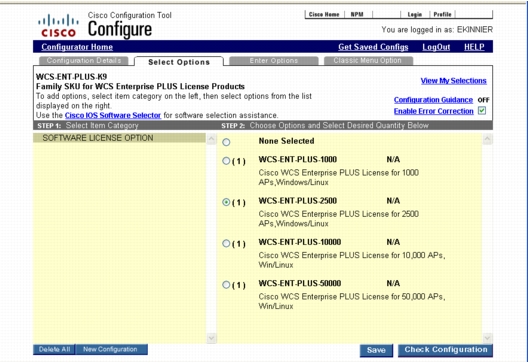Start a New Configuration

tap(111, 349)
